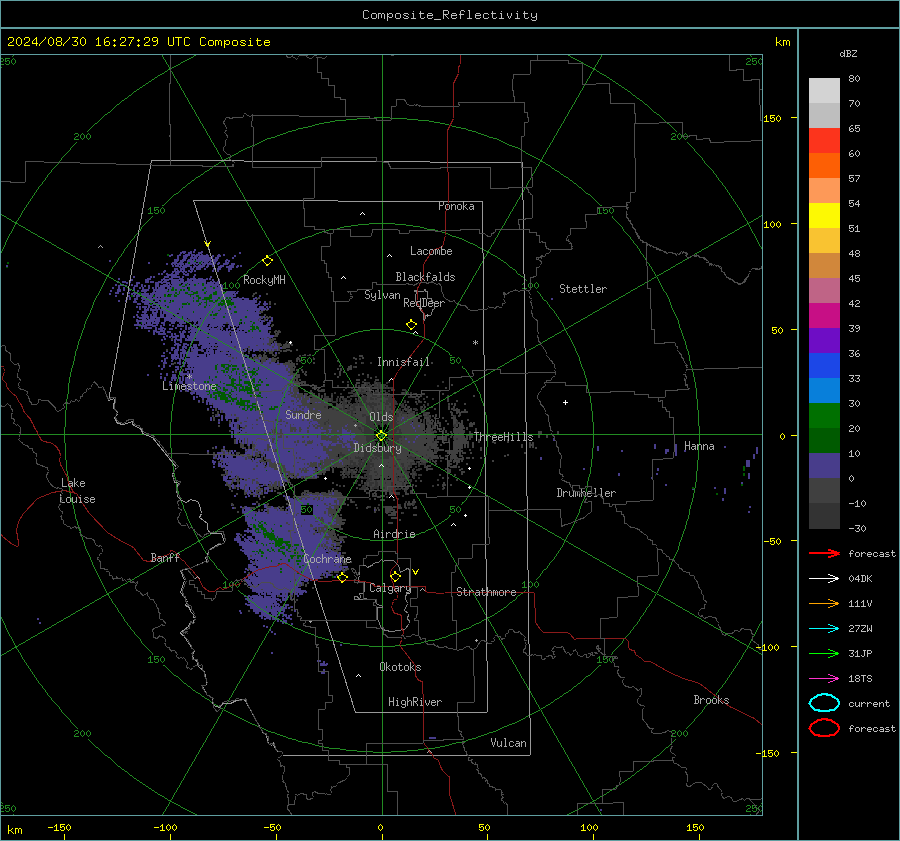Click the Strathmore label

coord(486,592)
